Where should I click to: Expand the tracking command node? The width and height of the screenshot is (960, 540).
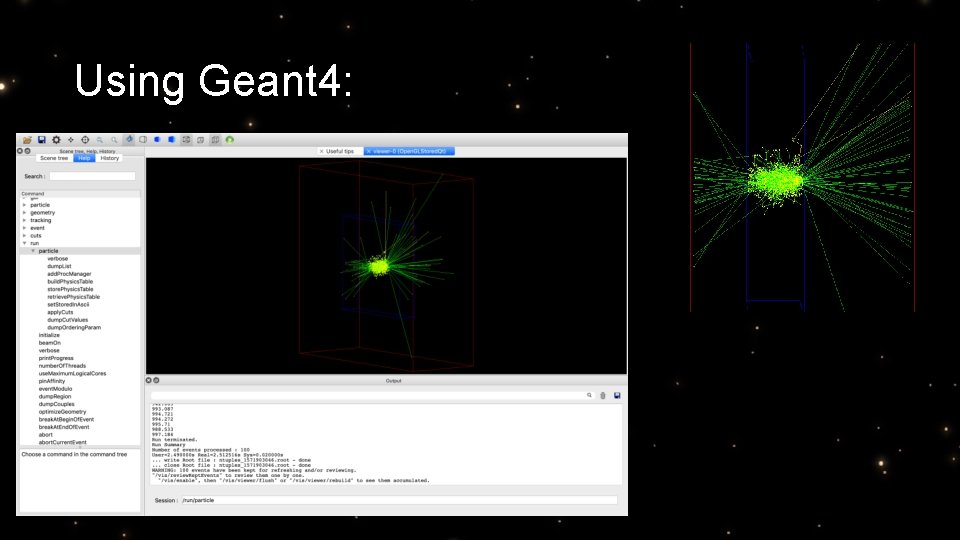coord(24,220)
